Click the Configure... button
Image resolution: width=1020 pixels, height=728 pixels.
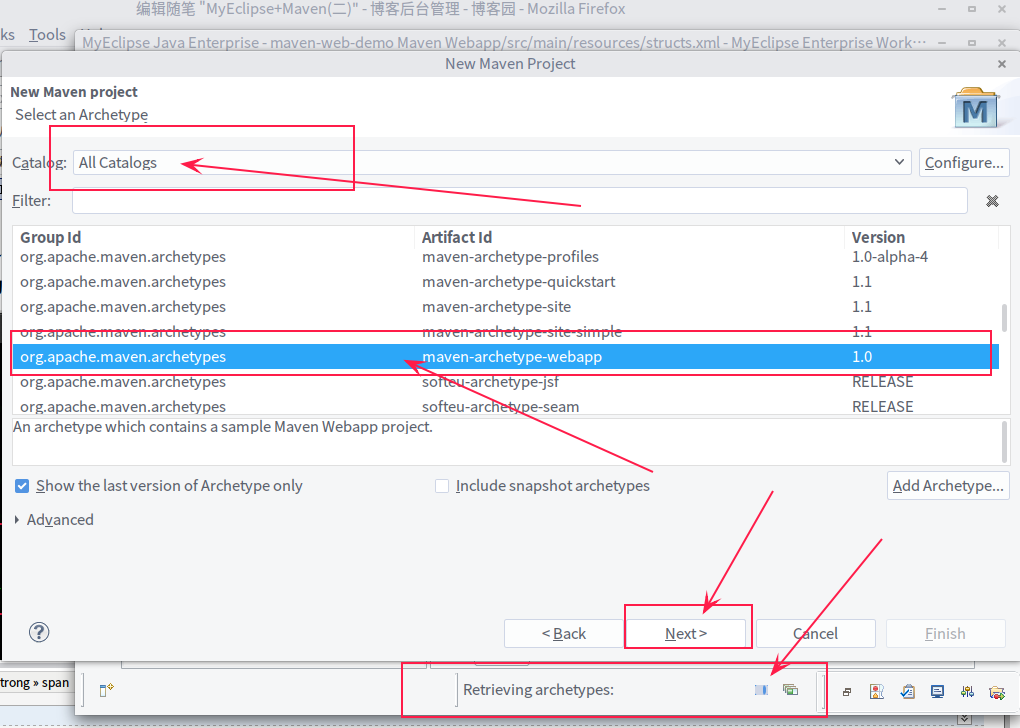(964, 163)
